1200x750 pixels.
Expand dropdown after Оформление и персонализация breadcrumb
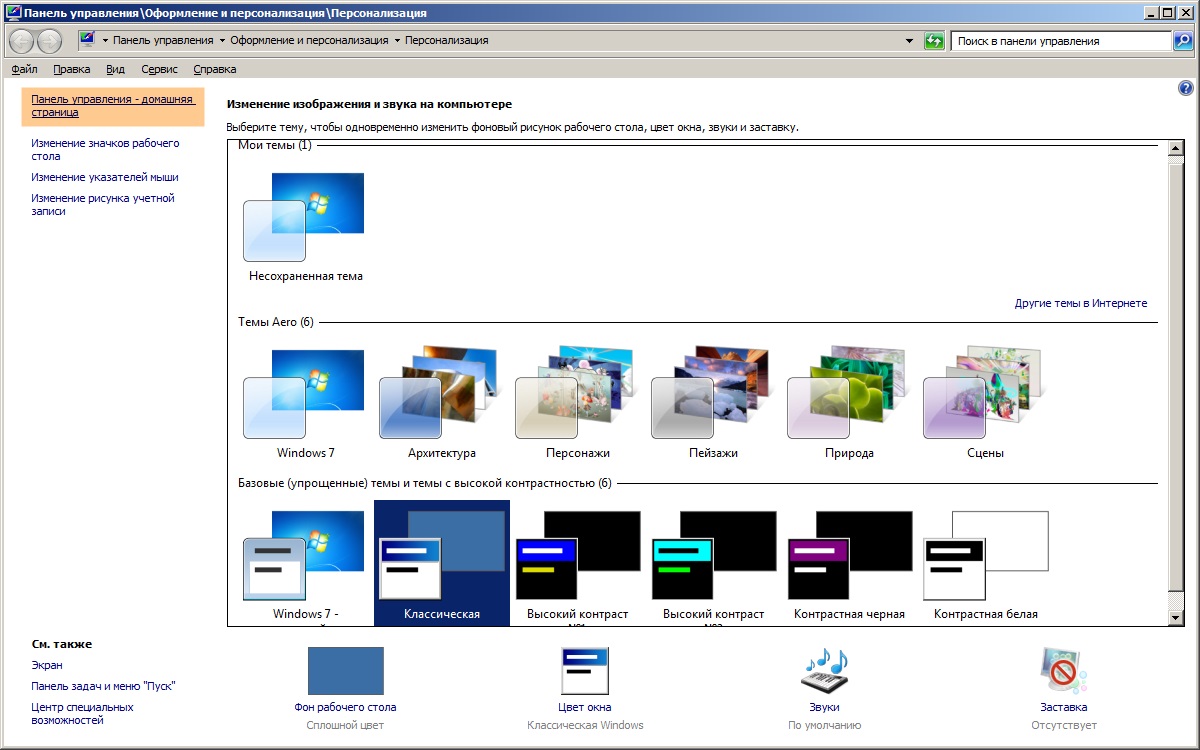pos(397,41)
